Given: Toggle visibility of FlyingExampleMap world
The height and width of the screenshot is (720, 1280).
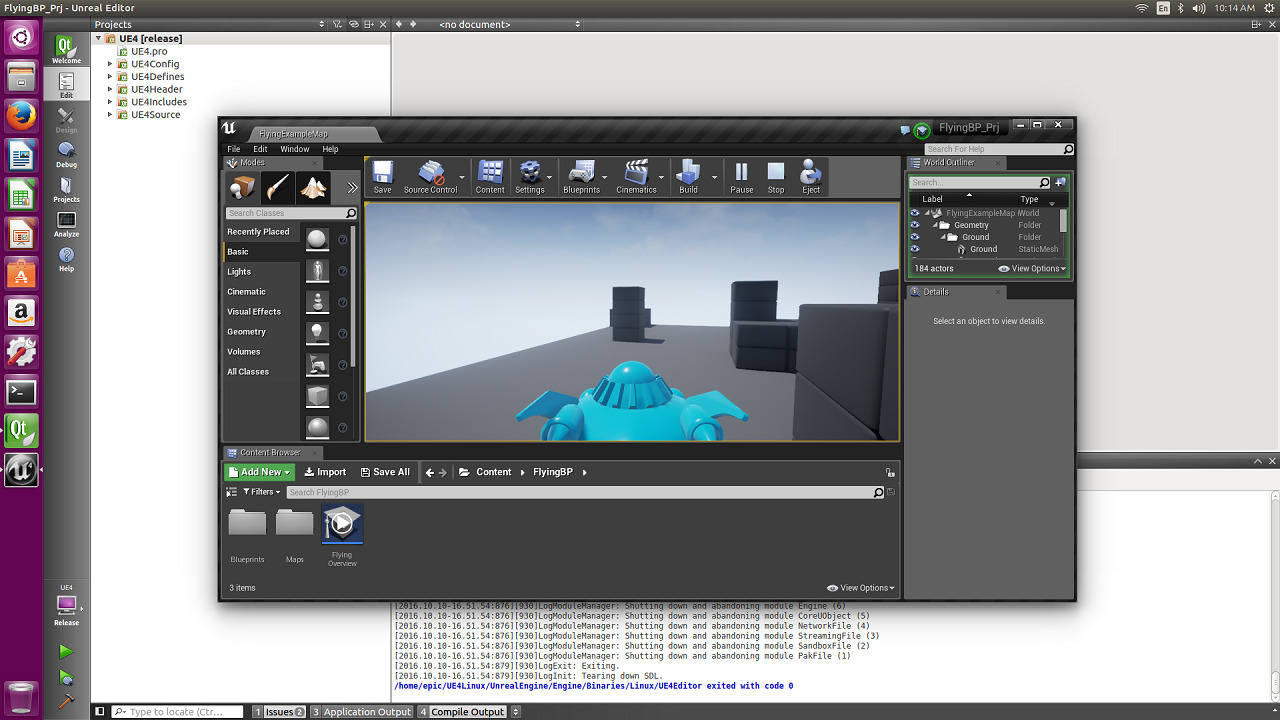Looking at the screenshot, I should point(914,213).
